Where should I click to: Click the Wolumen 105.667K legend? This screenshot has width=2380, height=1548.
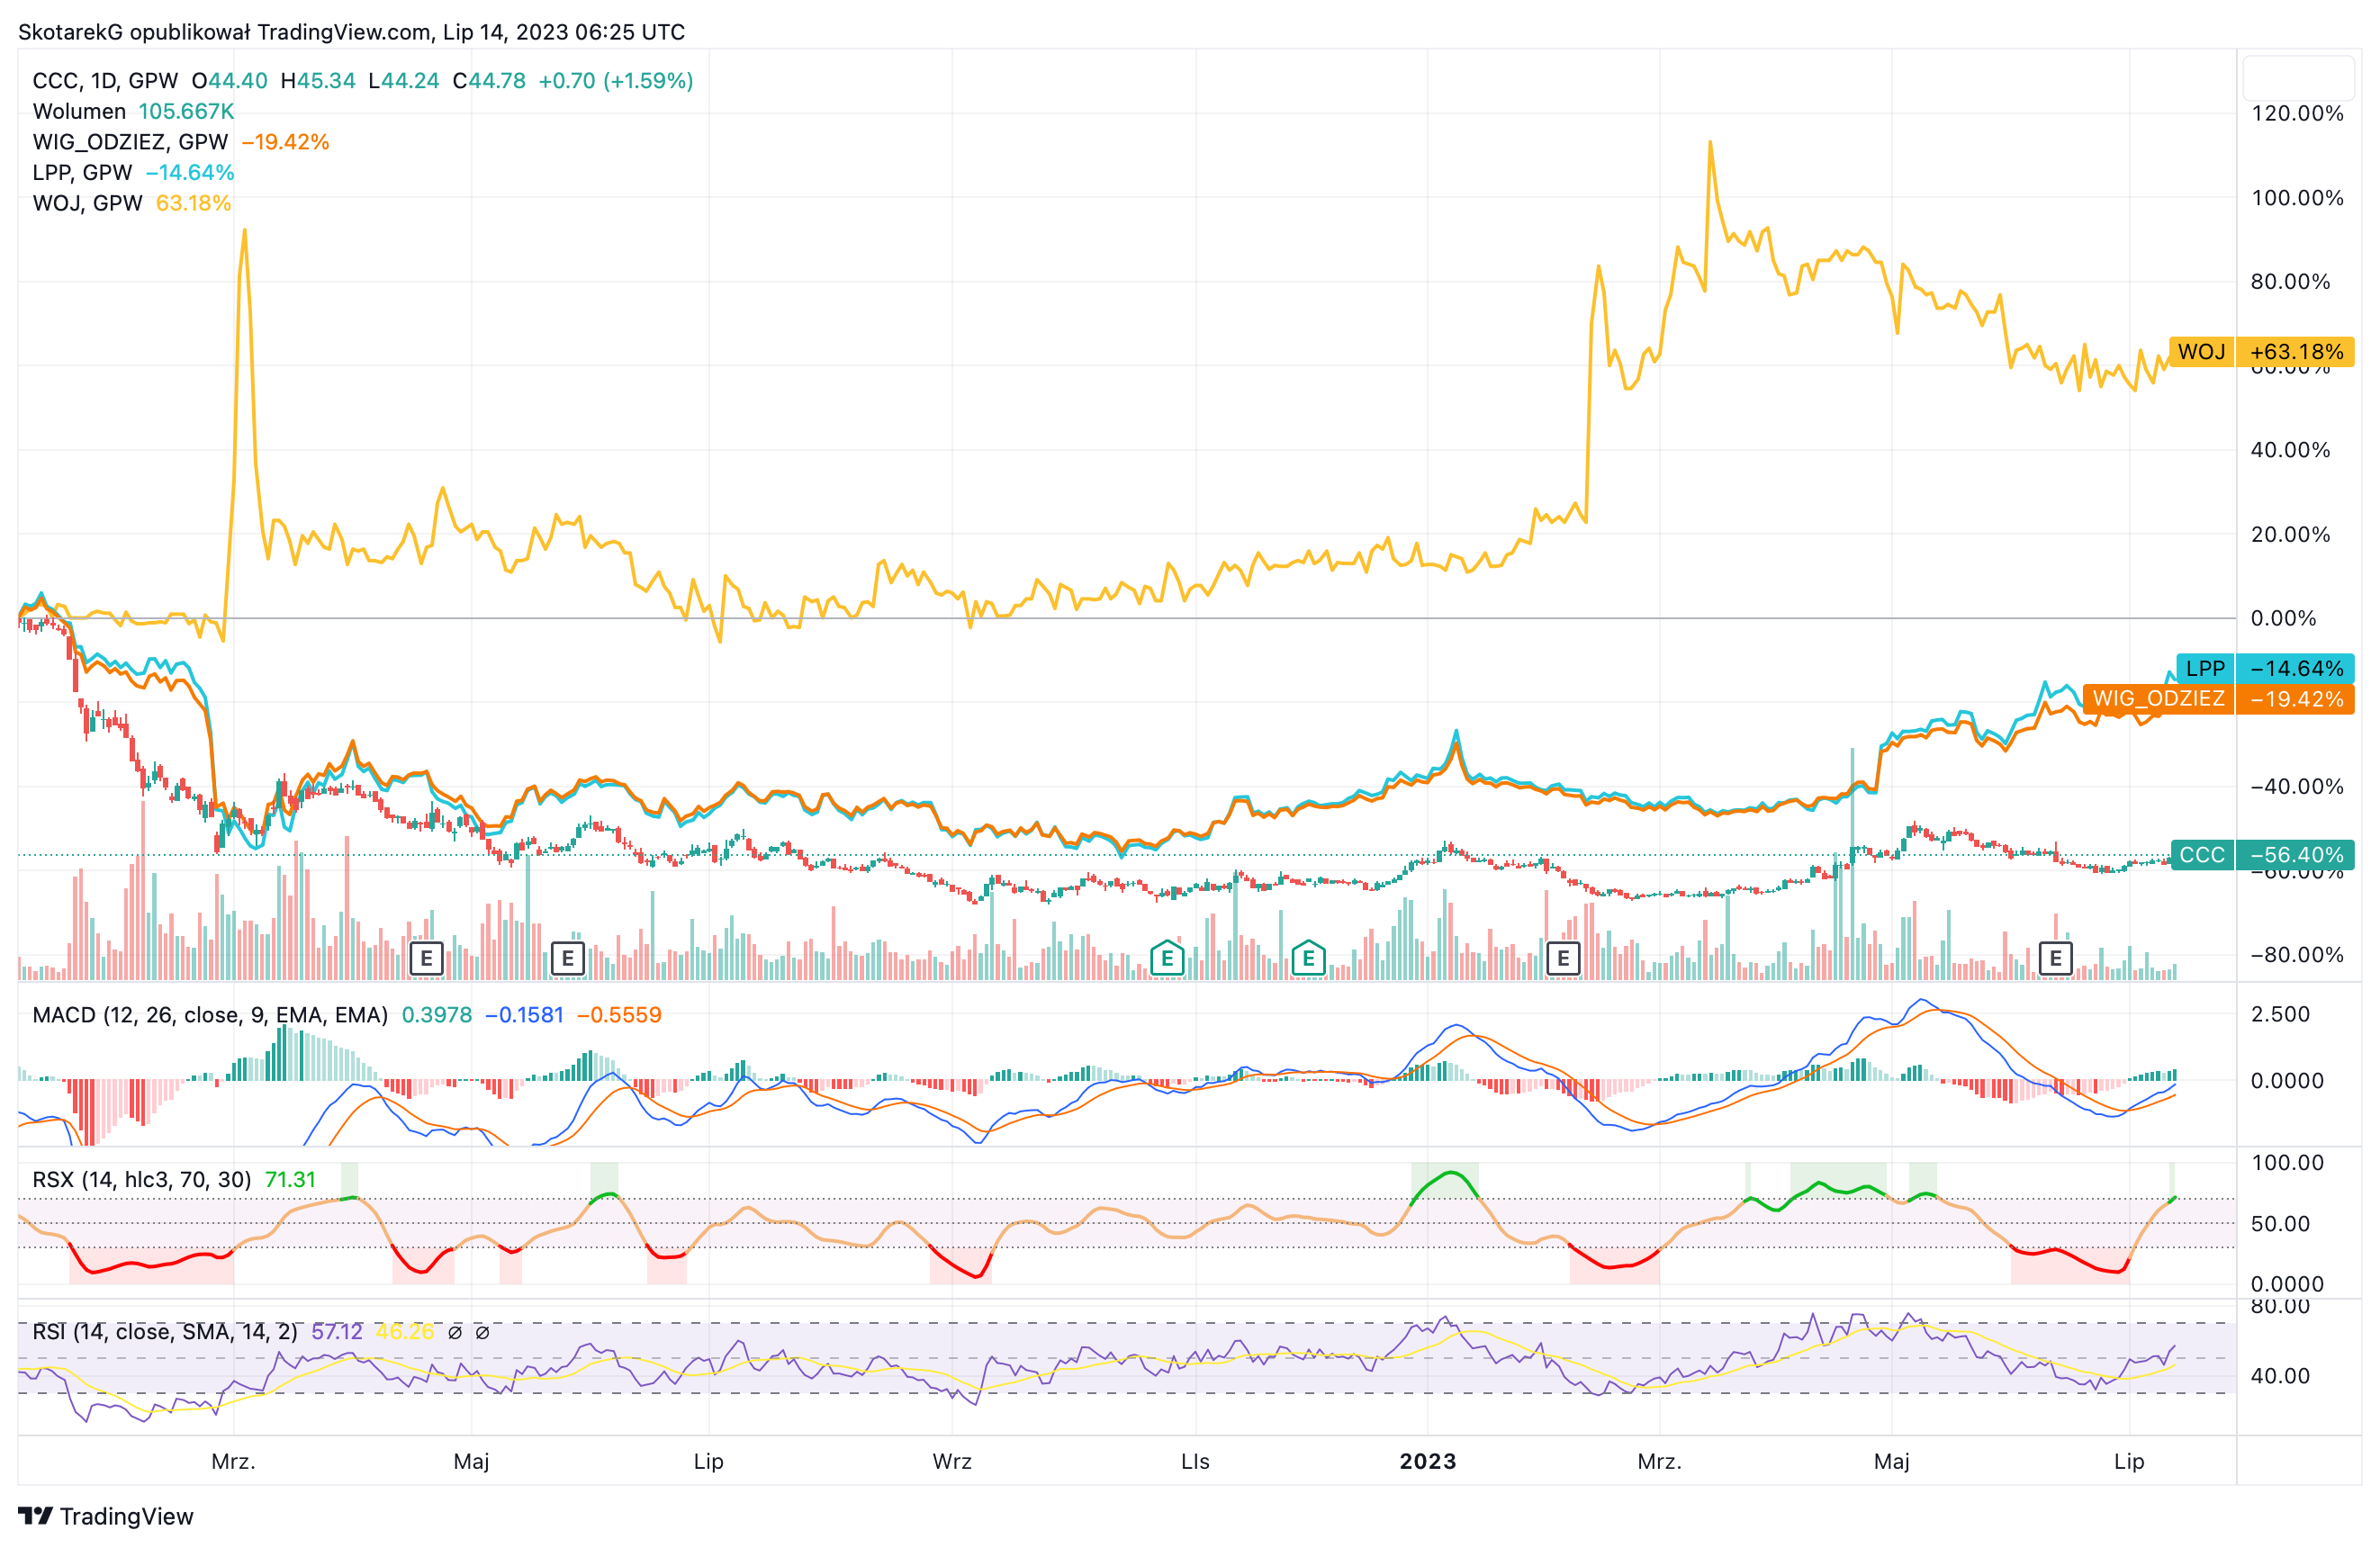tap(133, 111)
